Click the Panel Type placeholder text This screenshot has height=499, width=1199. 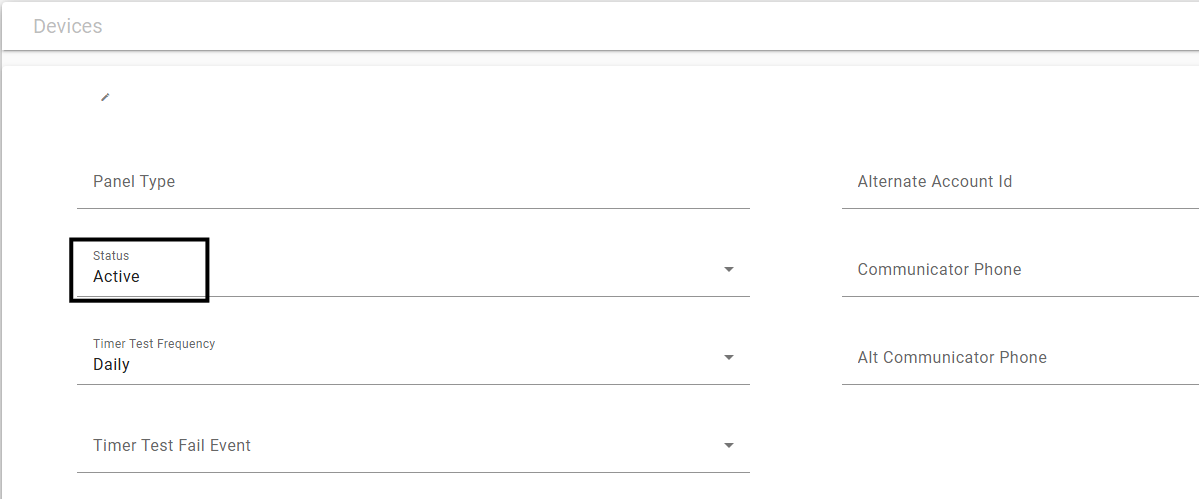(x=134, y=182)
